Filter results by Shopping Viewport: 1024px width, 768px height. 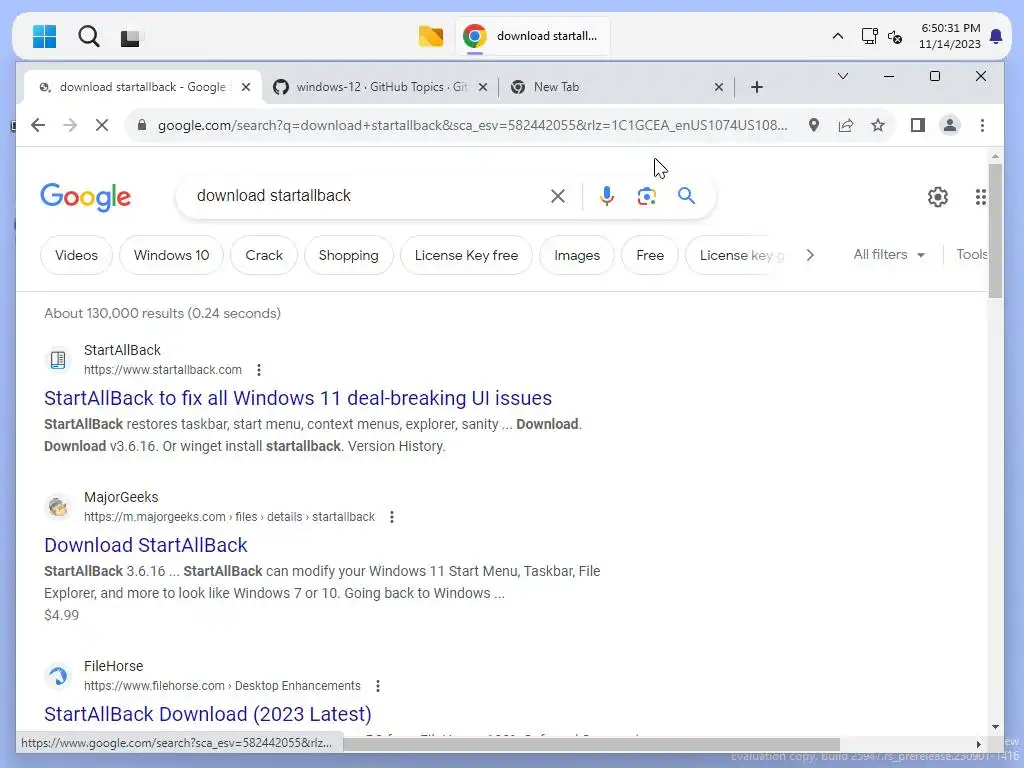point(349,255)
